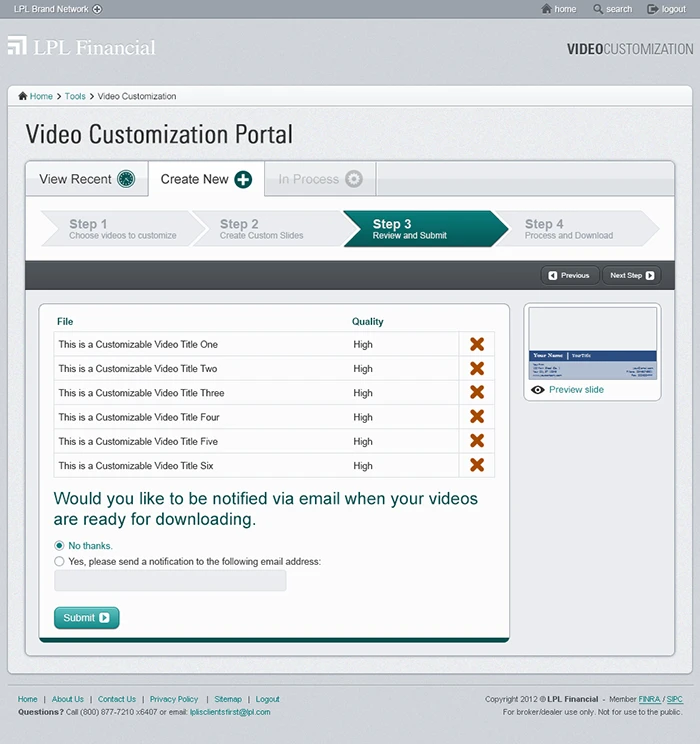Open the SIPC link in footer
Viewport: 700px width, 744px height.
pyautogui.click(x=674, y=699)
